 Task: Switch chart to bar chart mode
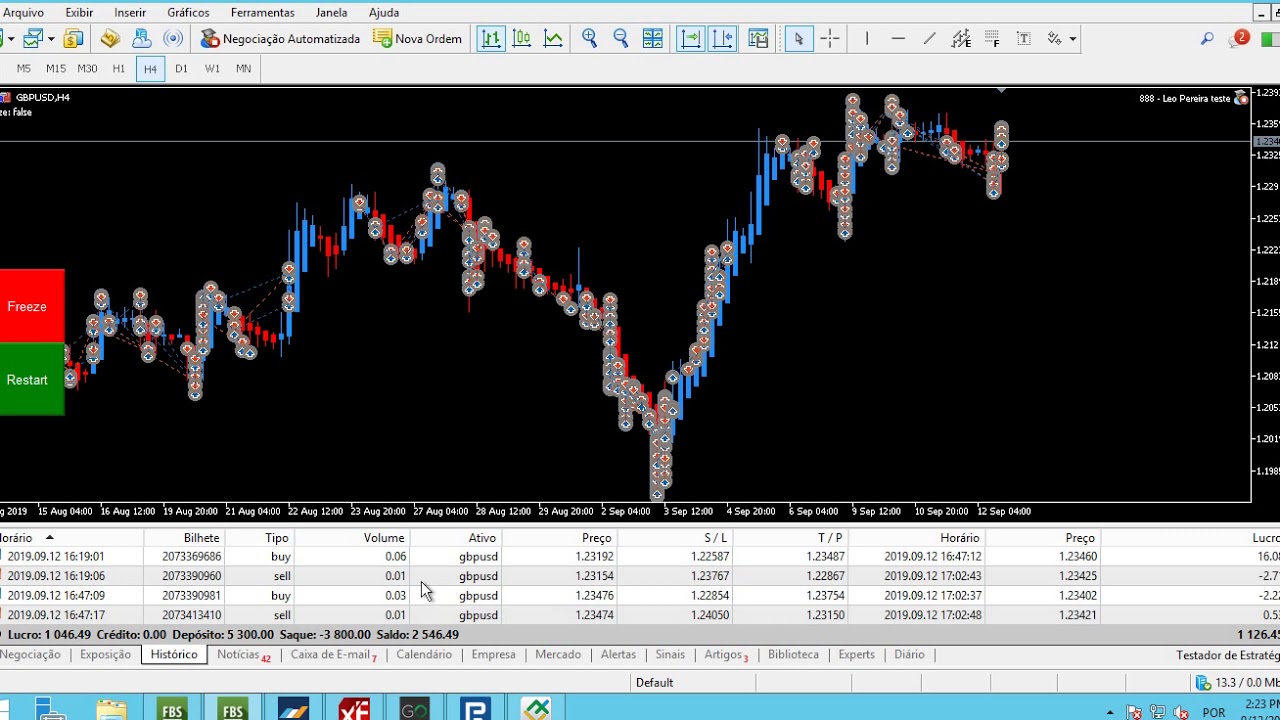point(490,39)
